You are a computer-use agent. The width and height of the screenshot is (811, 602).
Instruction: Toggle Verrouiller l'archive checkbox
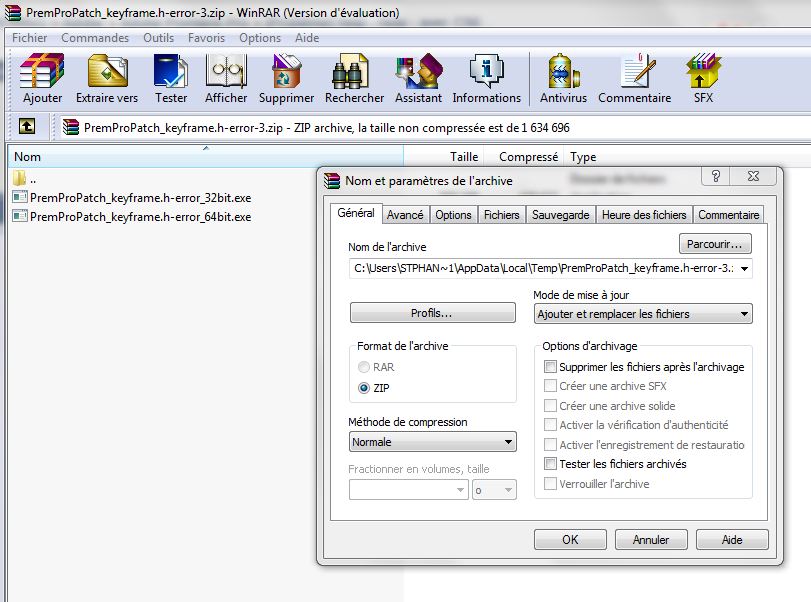(x=550, y=484)
